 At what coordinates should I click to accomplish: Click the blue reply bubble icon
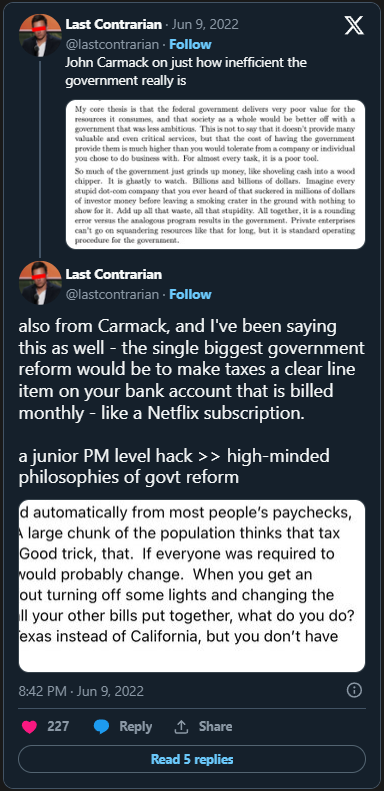101,726
